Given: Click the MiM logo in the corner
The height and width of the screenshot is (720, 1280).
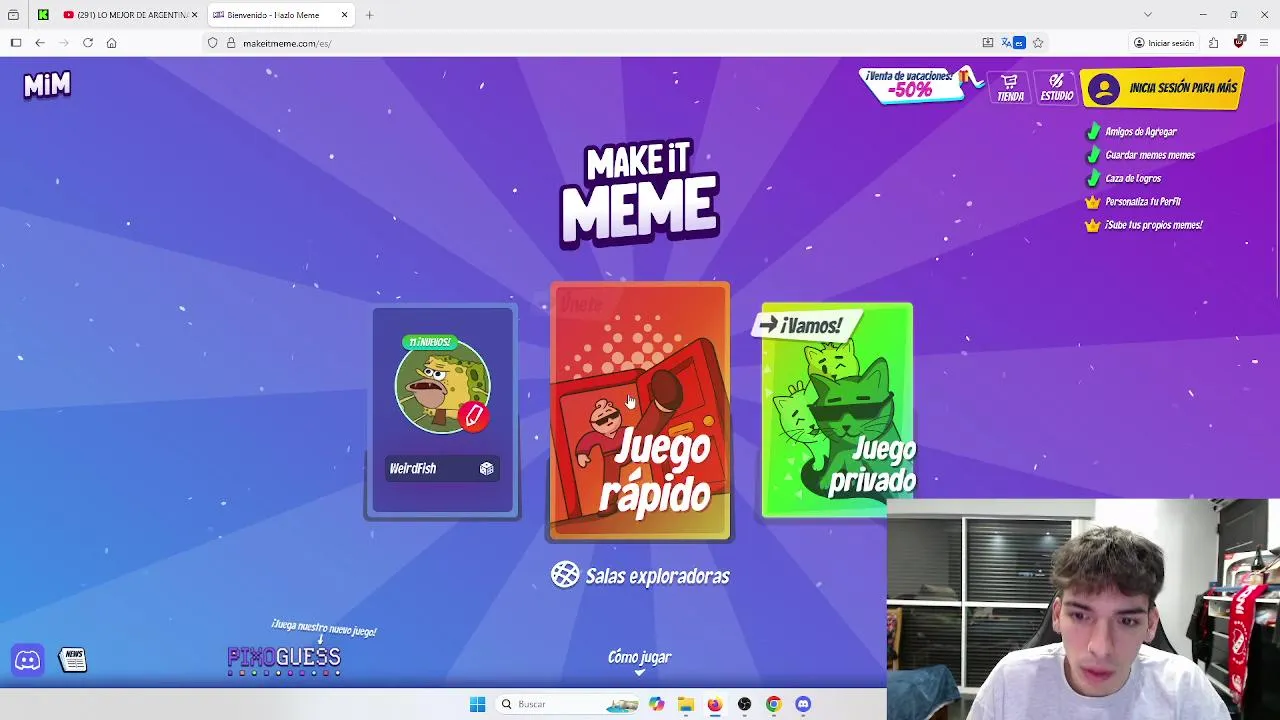Looking at the screenshot, I should [47, 86].
